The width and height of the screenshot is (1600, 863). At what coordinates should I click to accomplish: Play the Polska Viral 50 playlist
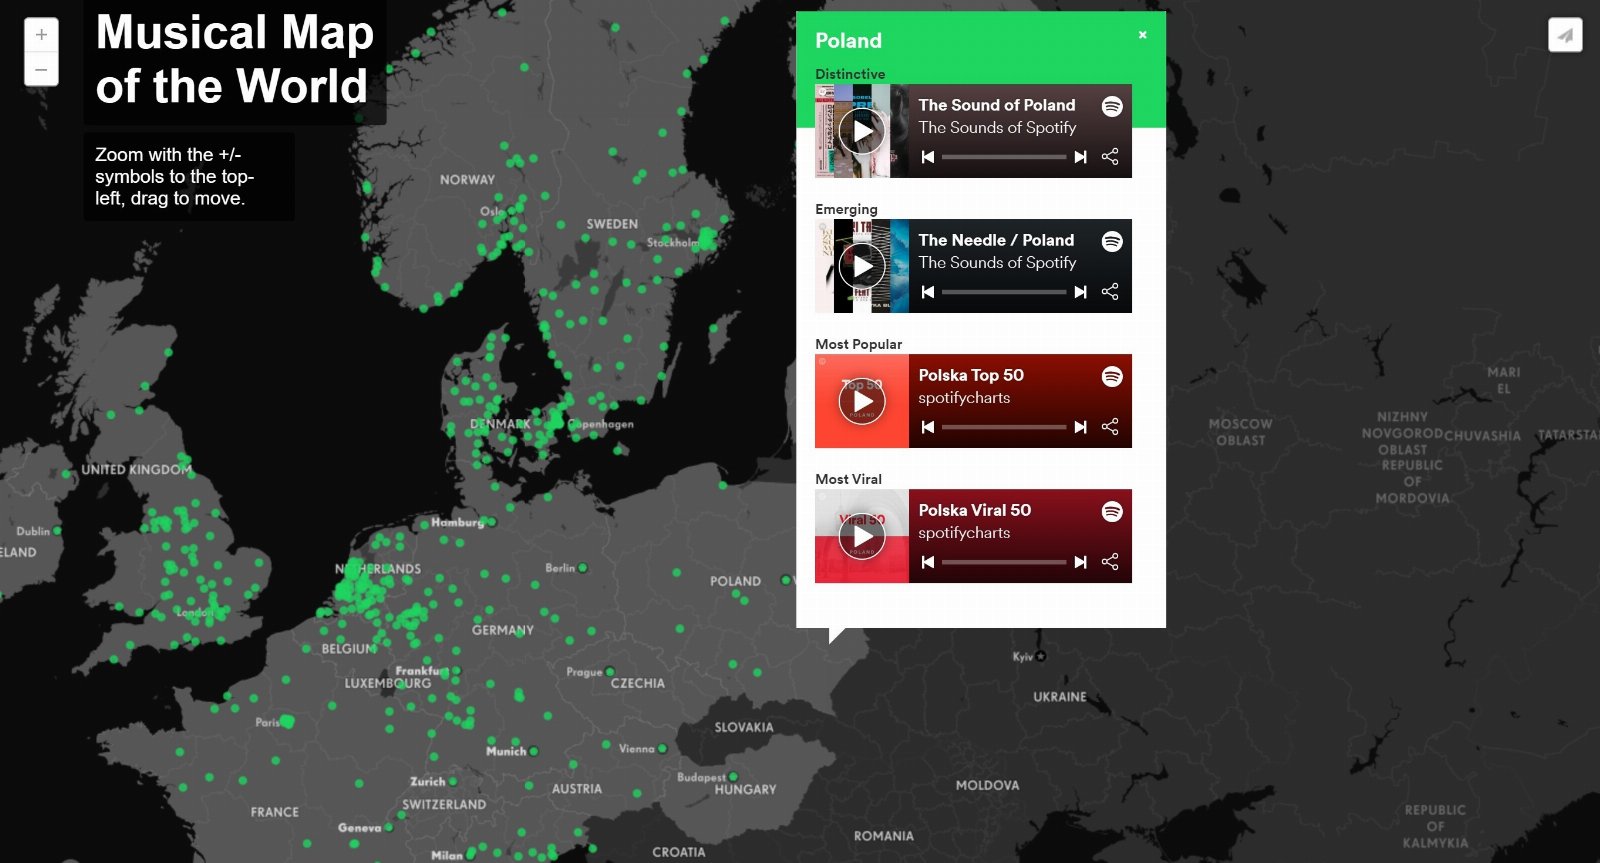click(x=862, y=536)
